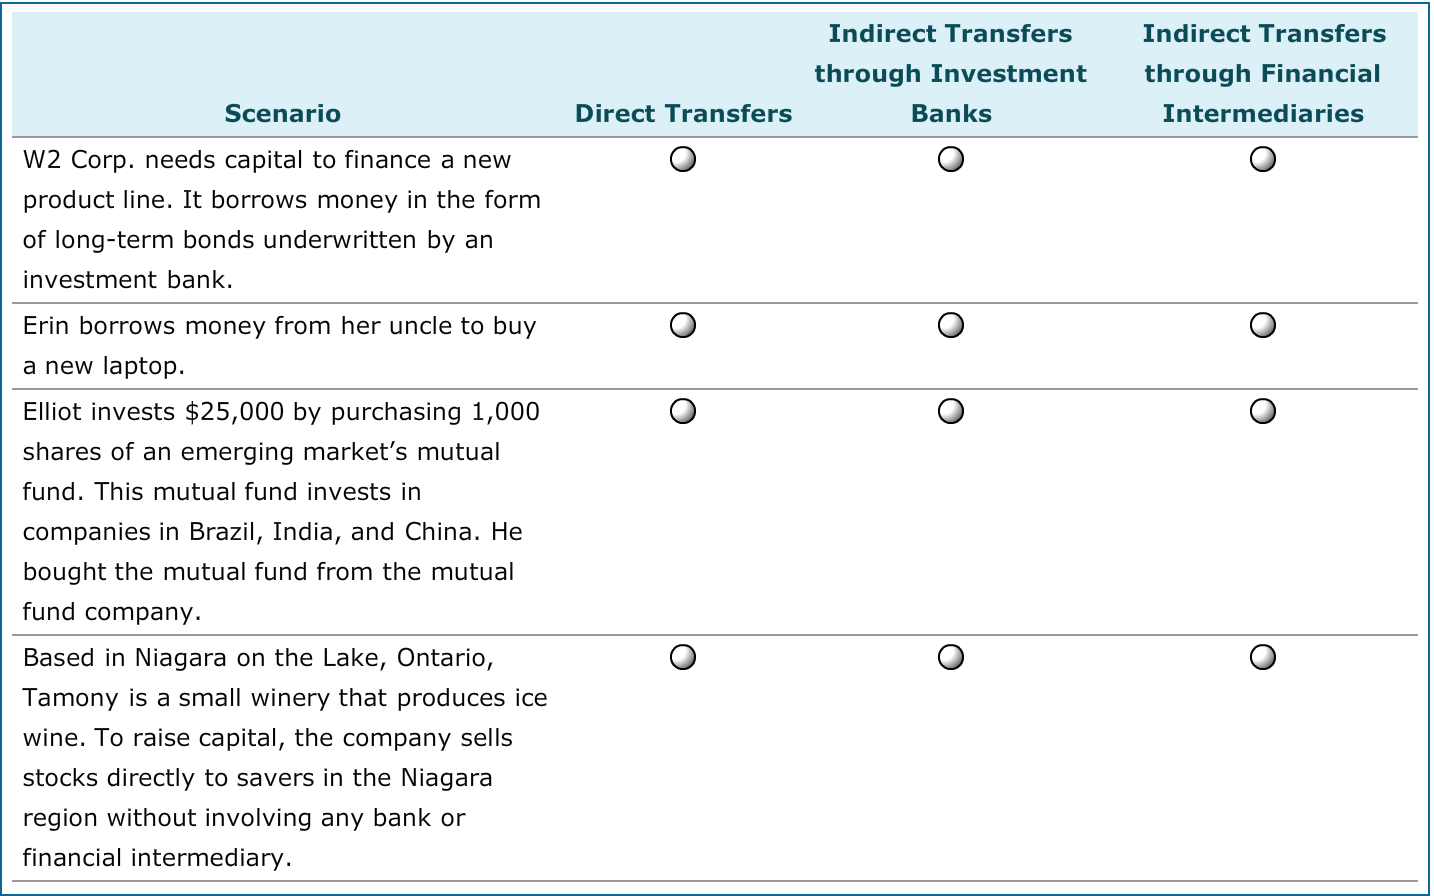Select Indirect Transfers through Investment Banks for W2 Corp.
The height and width of the screenshot is (896, 1434).
951,159
